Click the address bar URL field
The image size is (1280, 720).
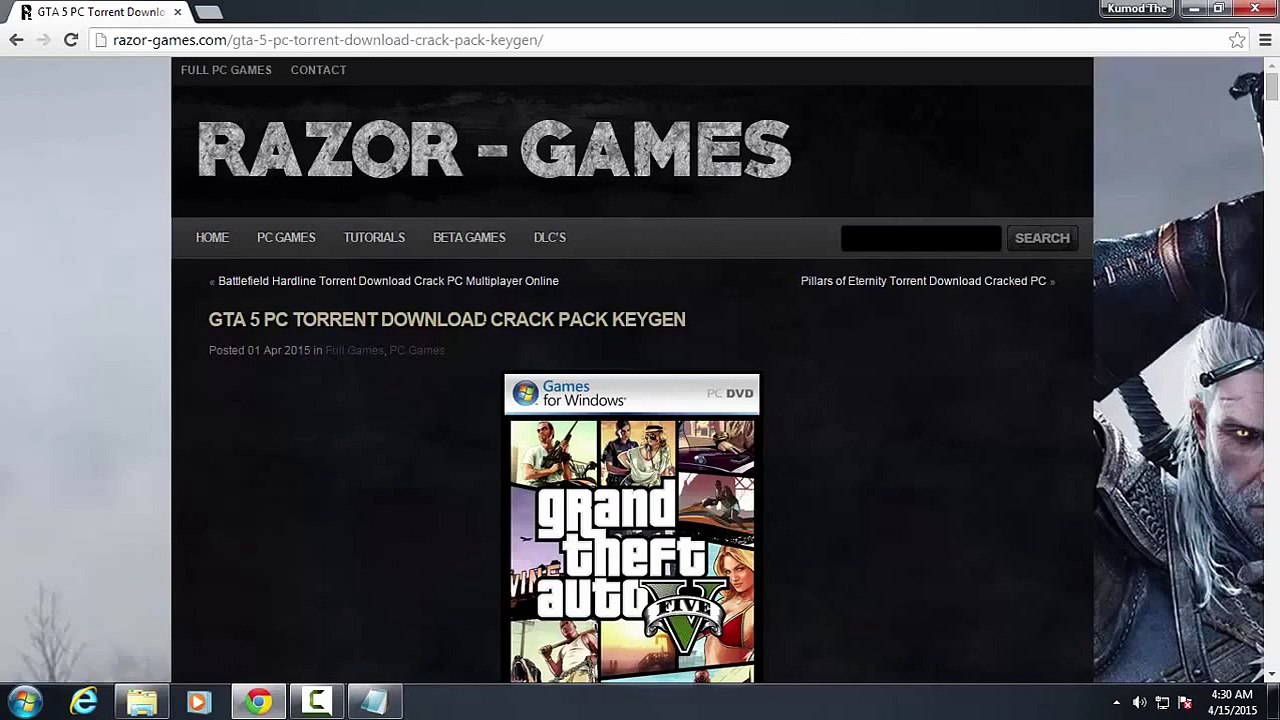click(660, 40)
